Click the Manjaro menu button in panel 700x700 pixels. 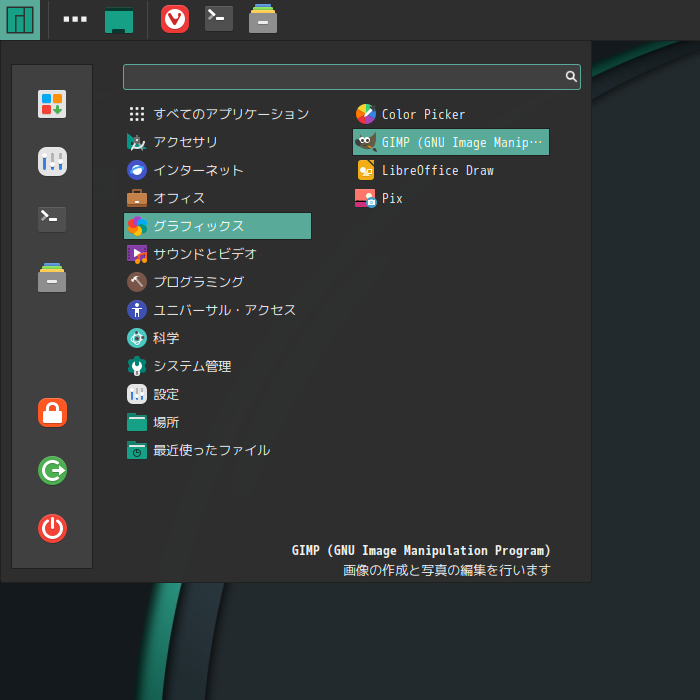20,19
